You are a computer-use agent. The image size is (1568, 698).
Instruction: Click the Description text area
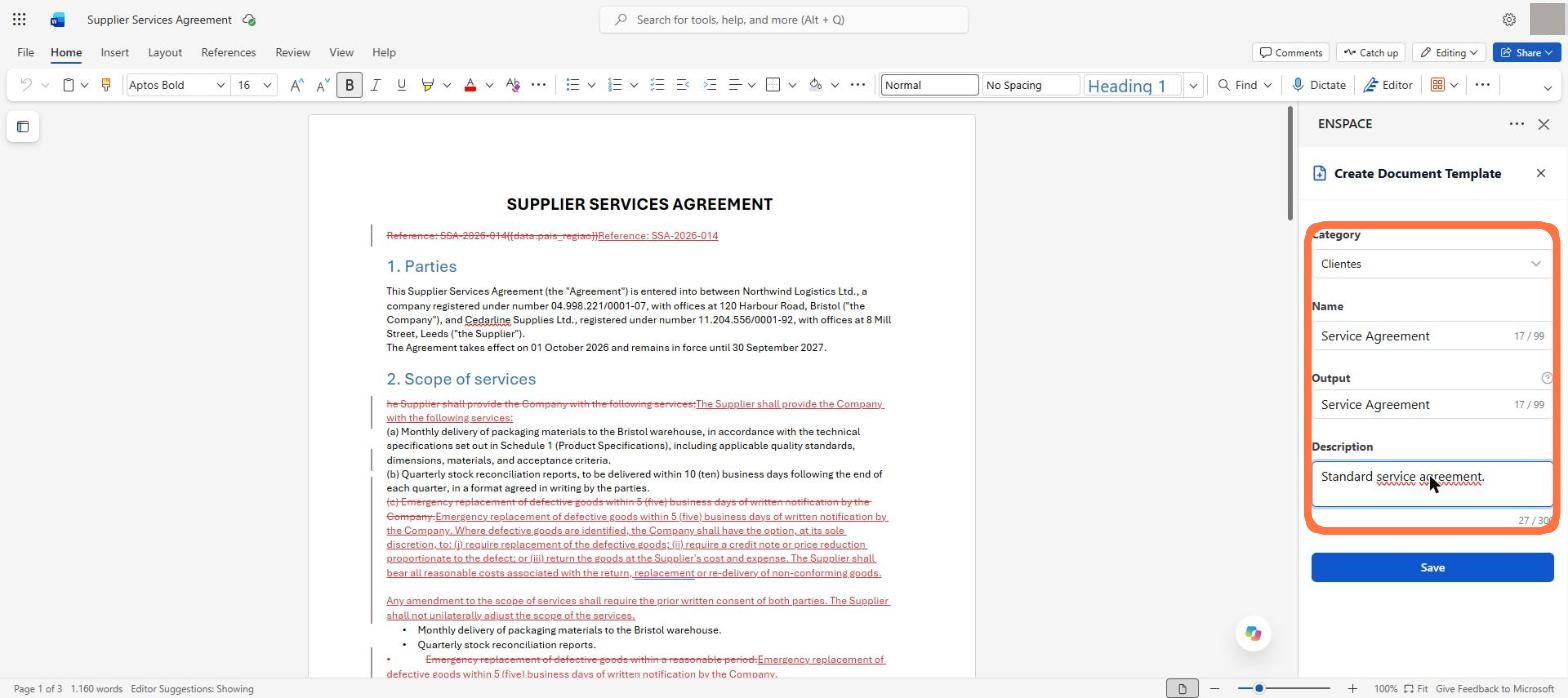(x=1432, y=484)
